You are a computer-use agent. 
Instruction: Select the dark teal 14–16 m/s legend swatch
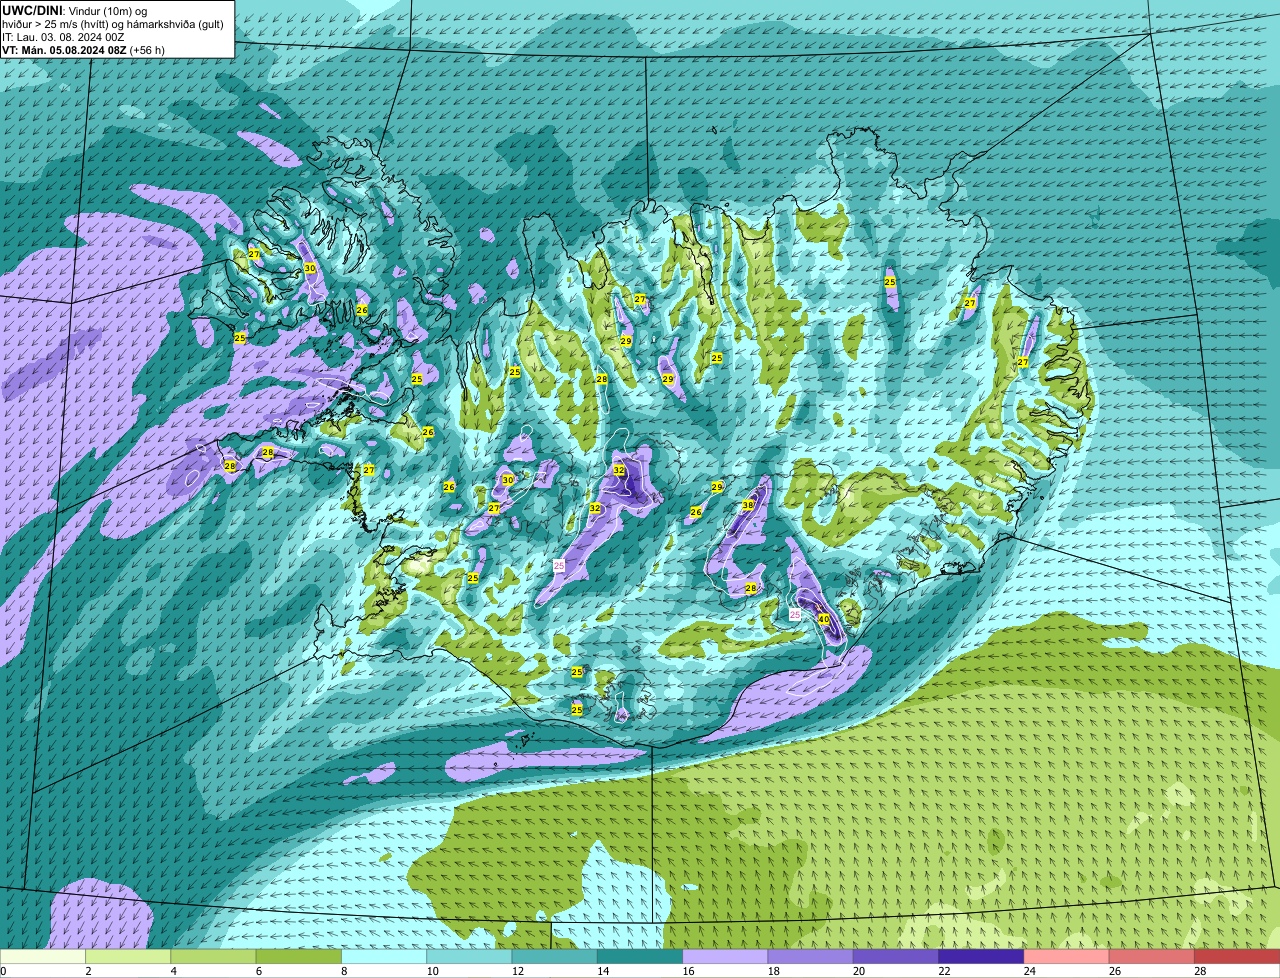640,956
